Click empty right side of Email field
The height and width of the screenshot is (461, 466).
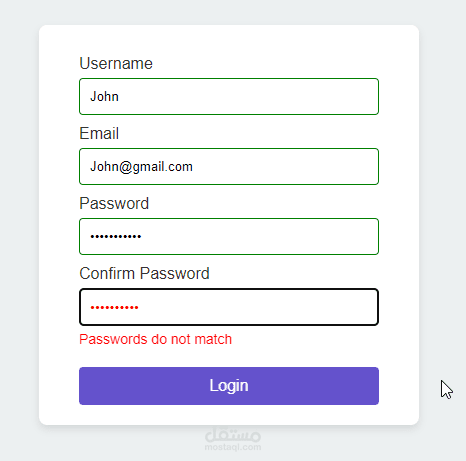coord(300,166)
